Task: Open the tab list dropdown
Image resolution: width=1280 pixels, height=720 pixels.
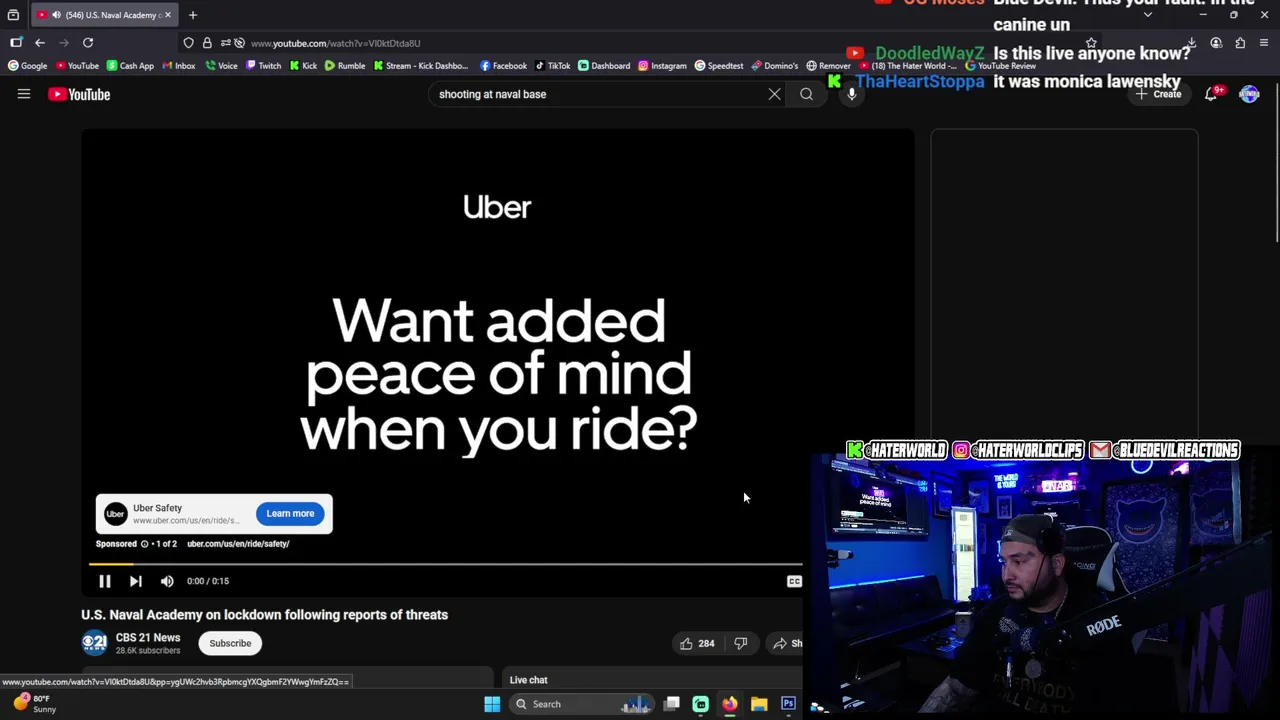Action: (1147, 15)
